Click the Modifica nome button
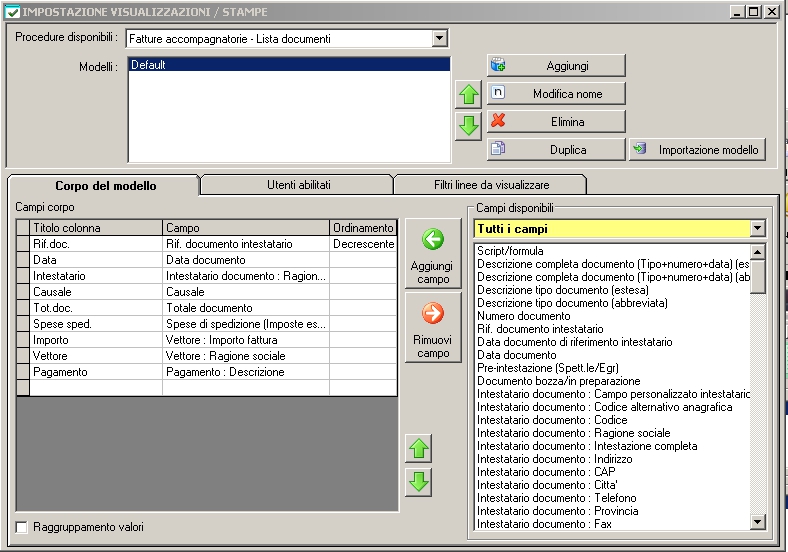The image size is (788, 552). (x=556, y=94)
